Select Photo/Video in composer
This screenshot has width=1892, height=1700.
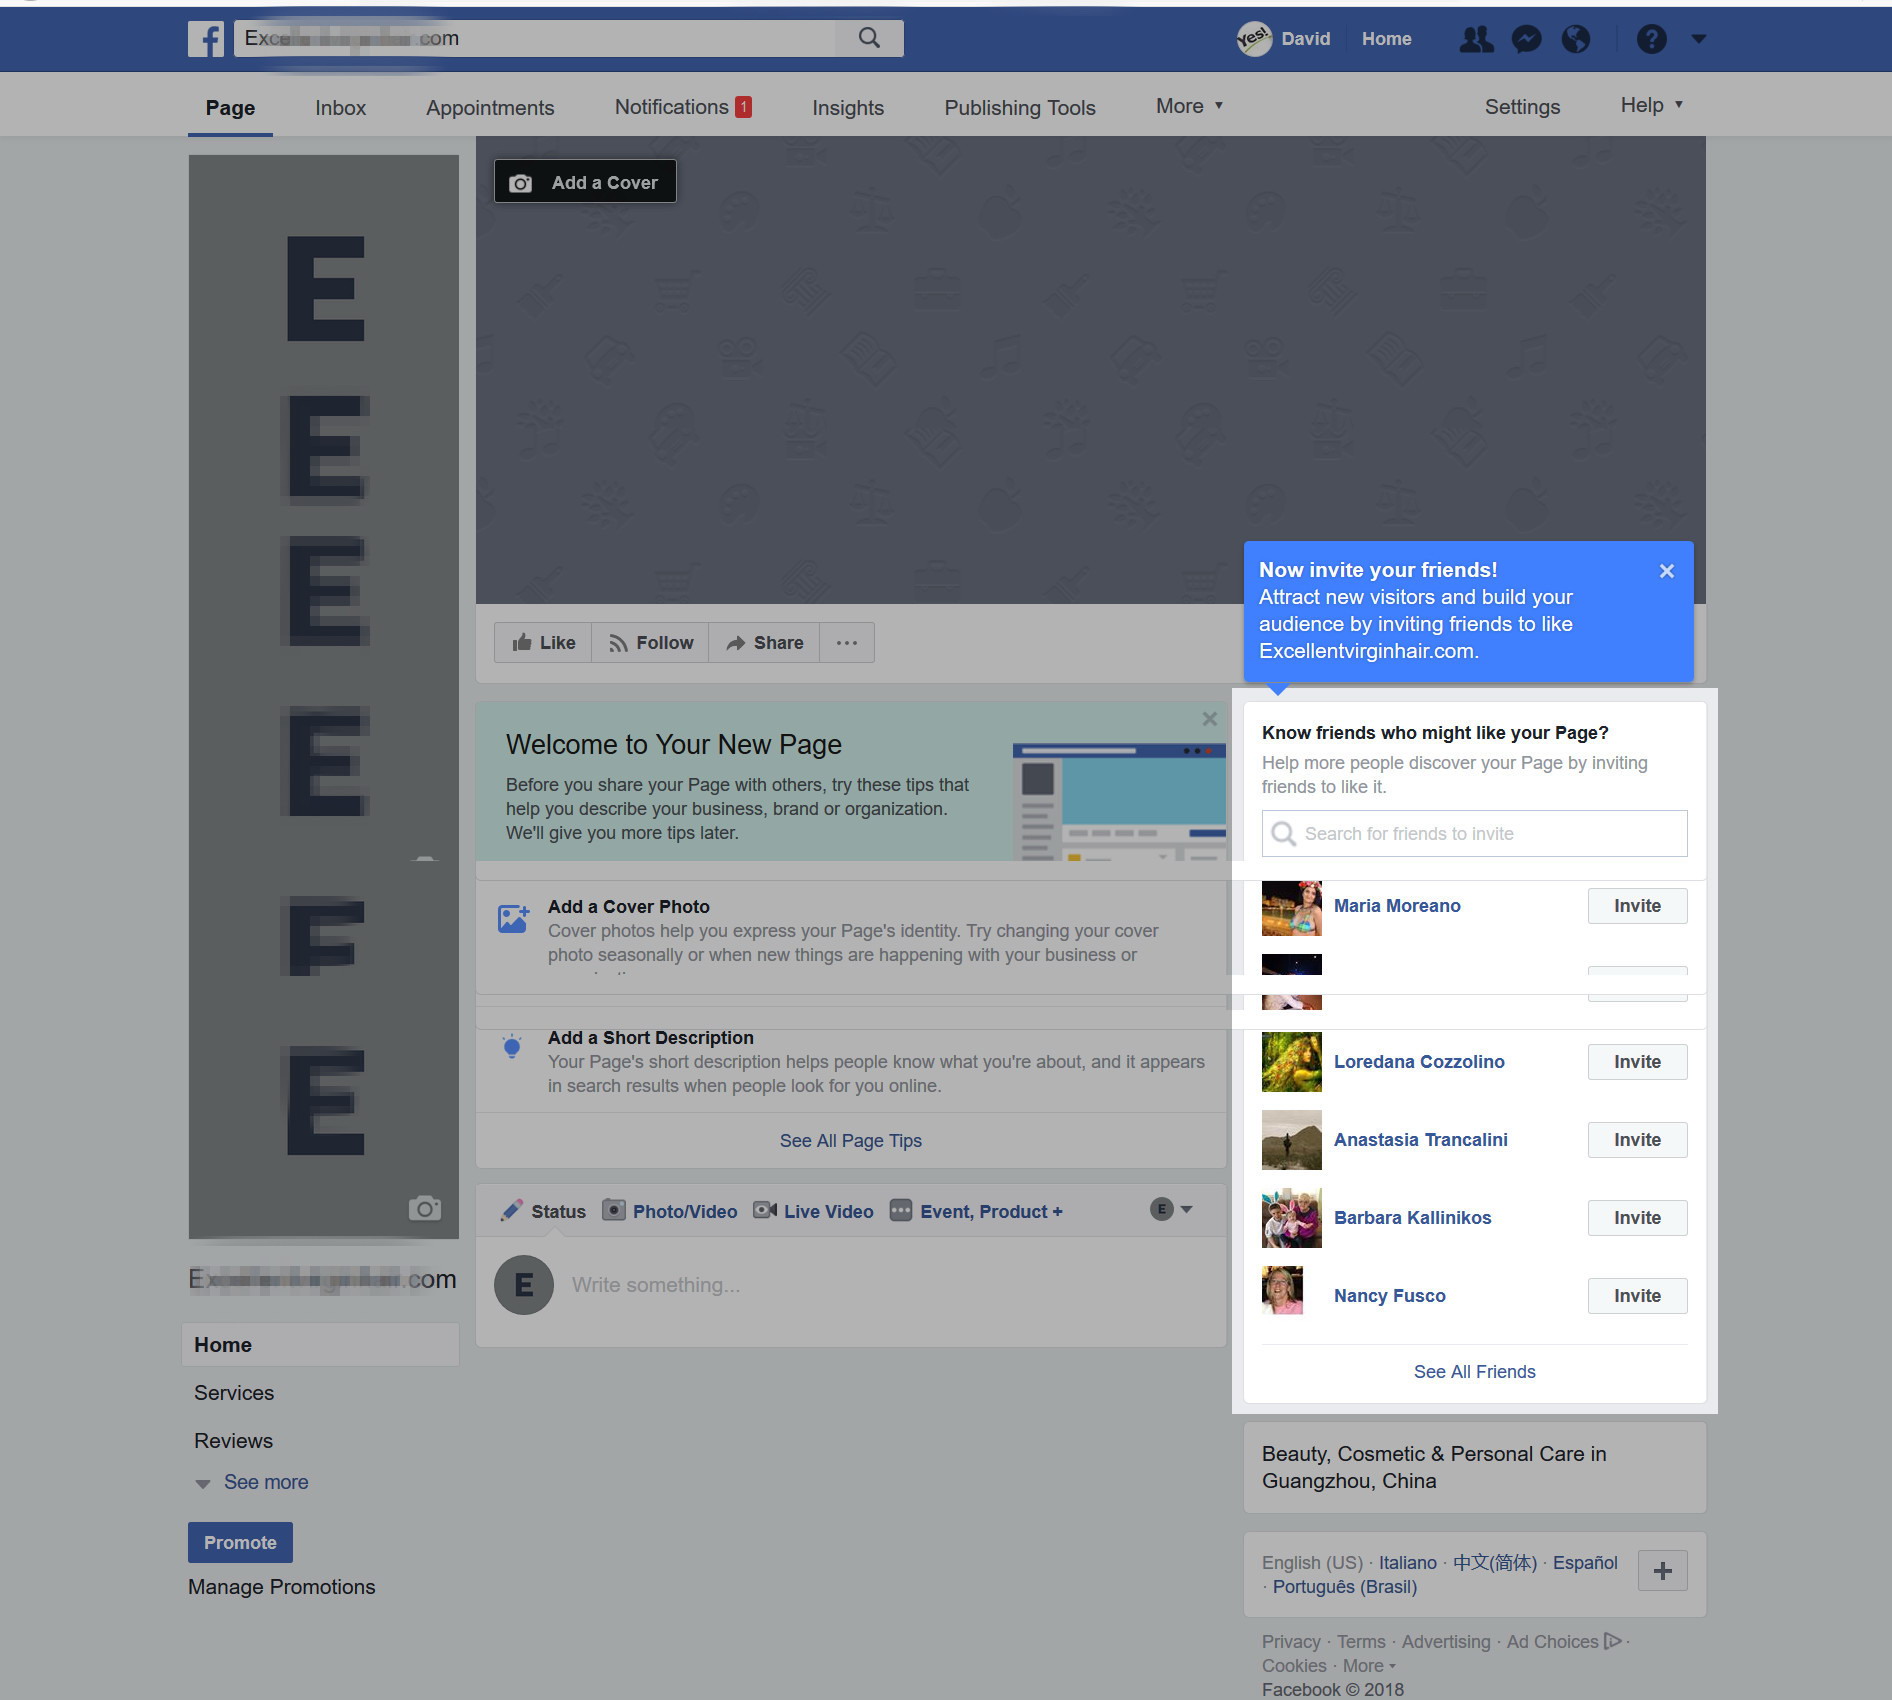click(669, 1211)
